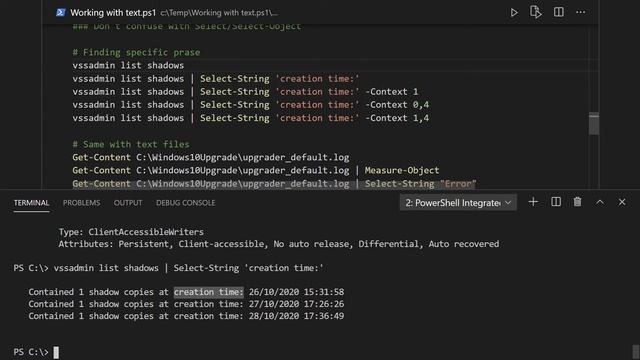Click the terminal line dated 28/10/2020 17:36:49
Image resolution: width=640 pixels, height=360 pixels.
tap(186, 316)
